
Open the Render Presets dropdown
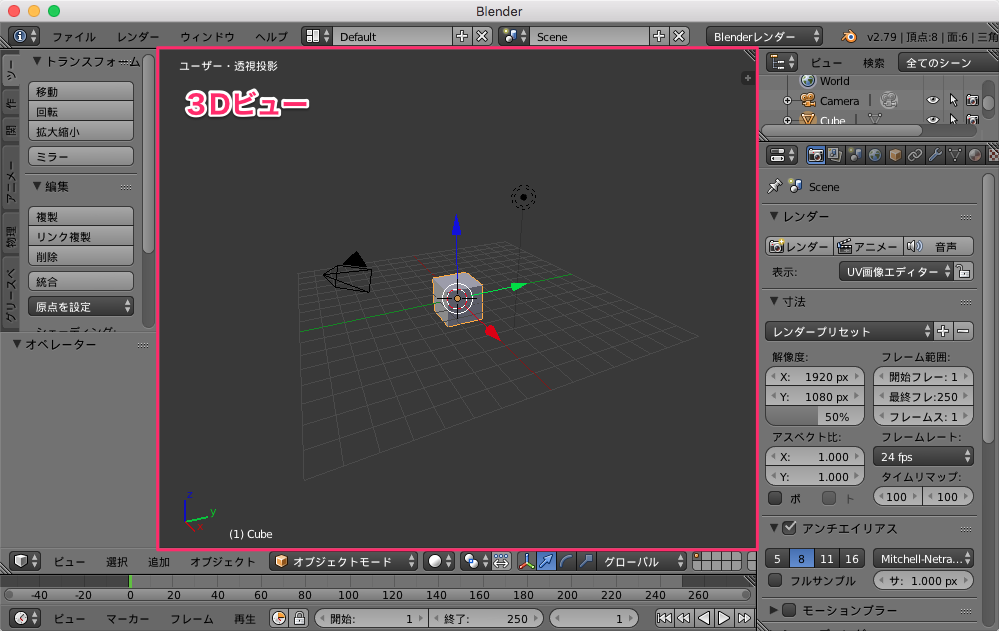(x=849, y=331)
